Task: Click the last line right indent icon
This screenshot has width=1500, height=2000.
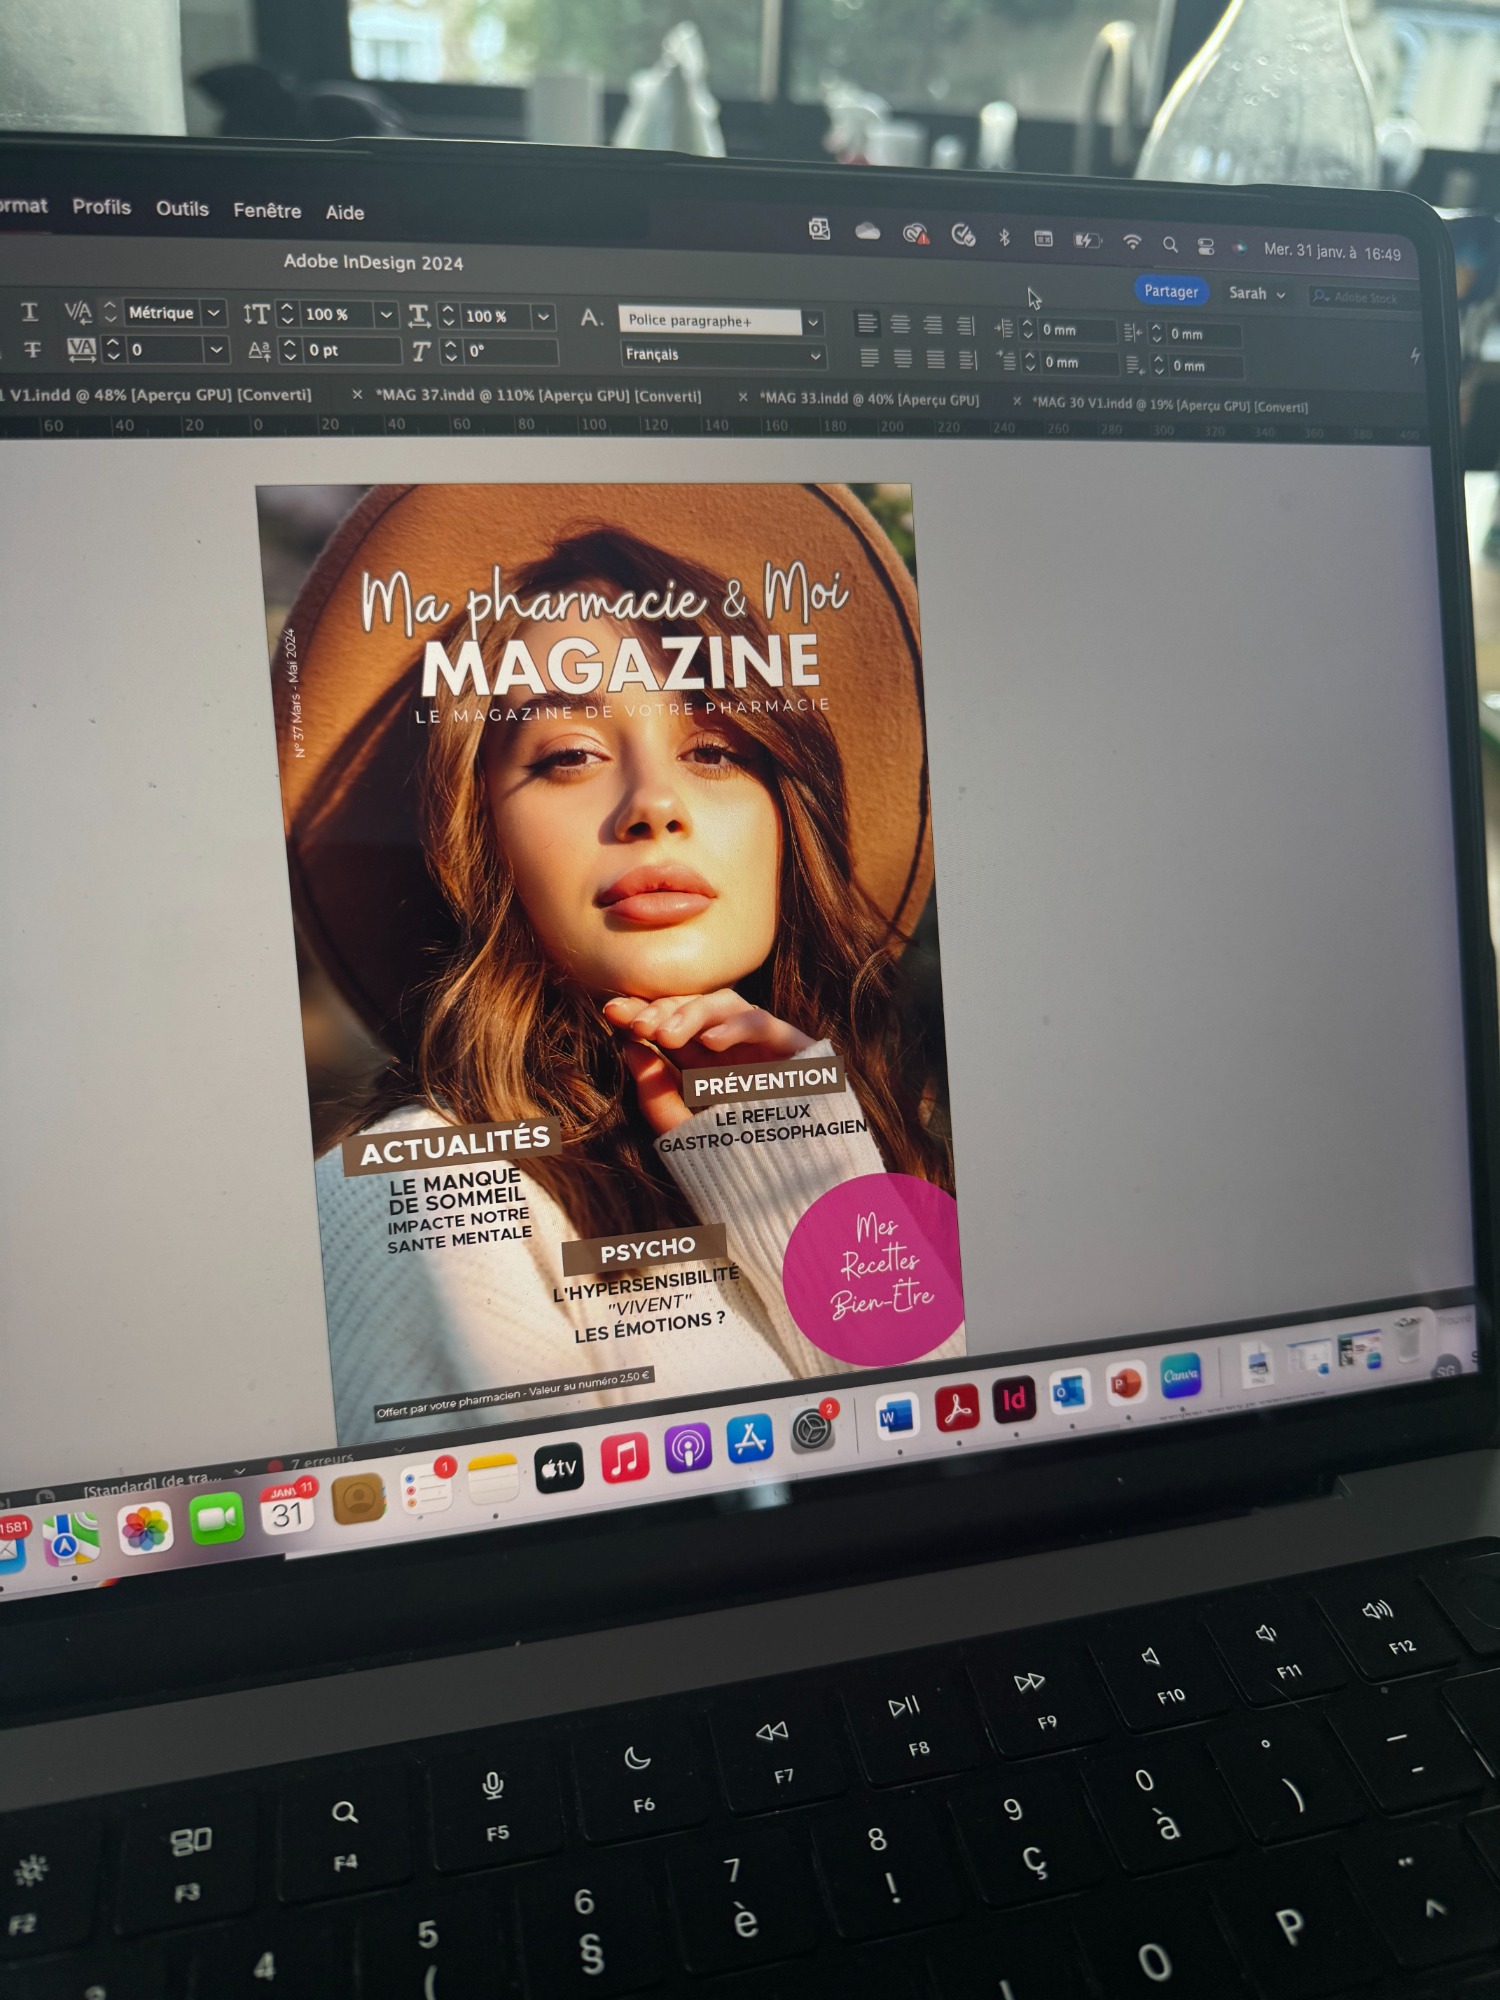Action: coord(1135,365)
